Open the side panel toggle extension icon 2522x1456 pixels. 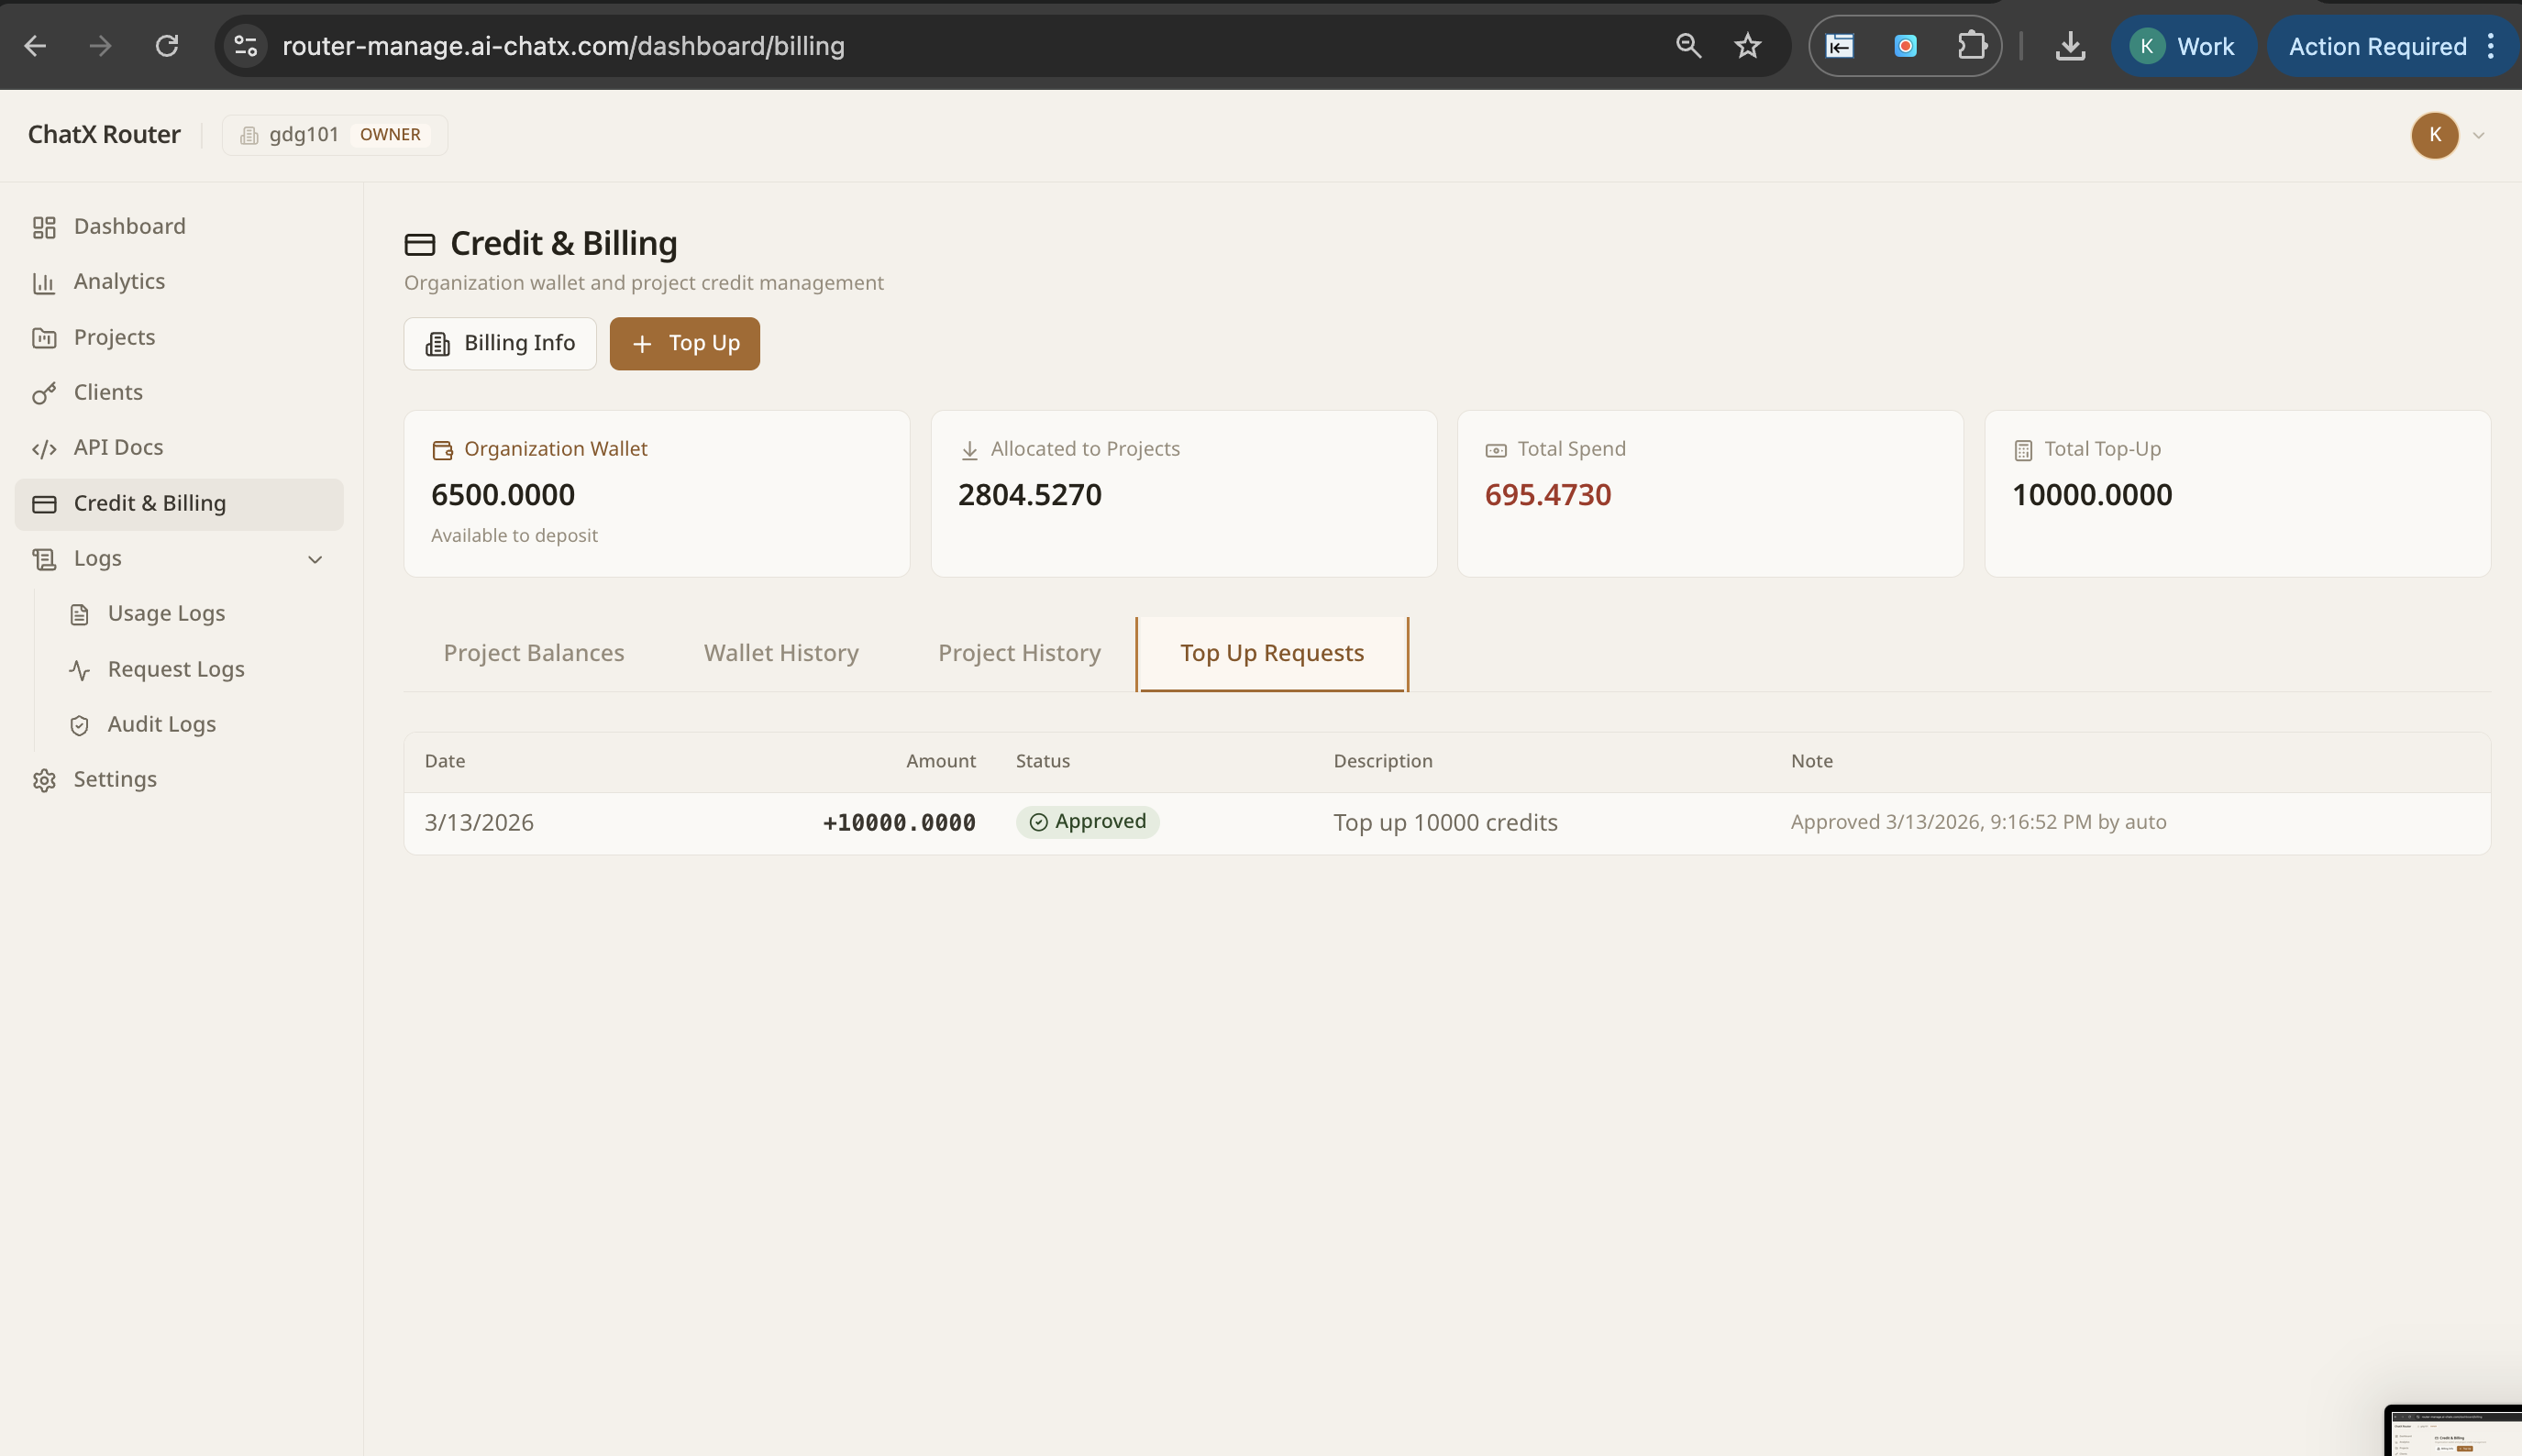pyautogui.click(x=1840, y=46)
